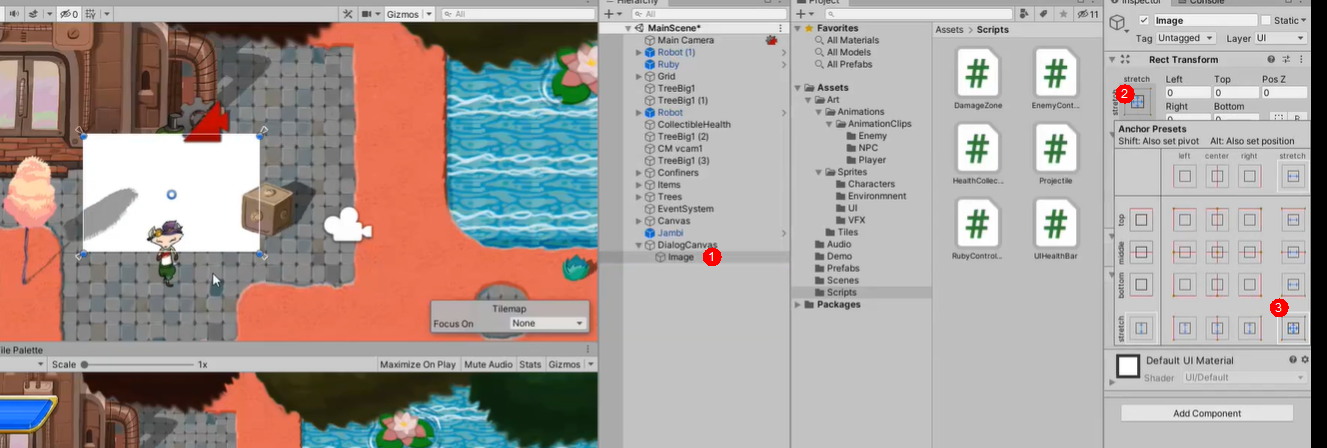The image size is (1327, 448).
Task: Click the Project search by label icon
Action: point(1043,14)
